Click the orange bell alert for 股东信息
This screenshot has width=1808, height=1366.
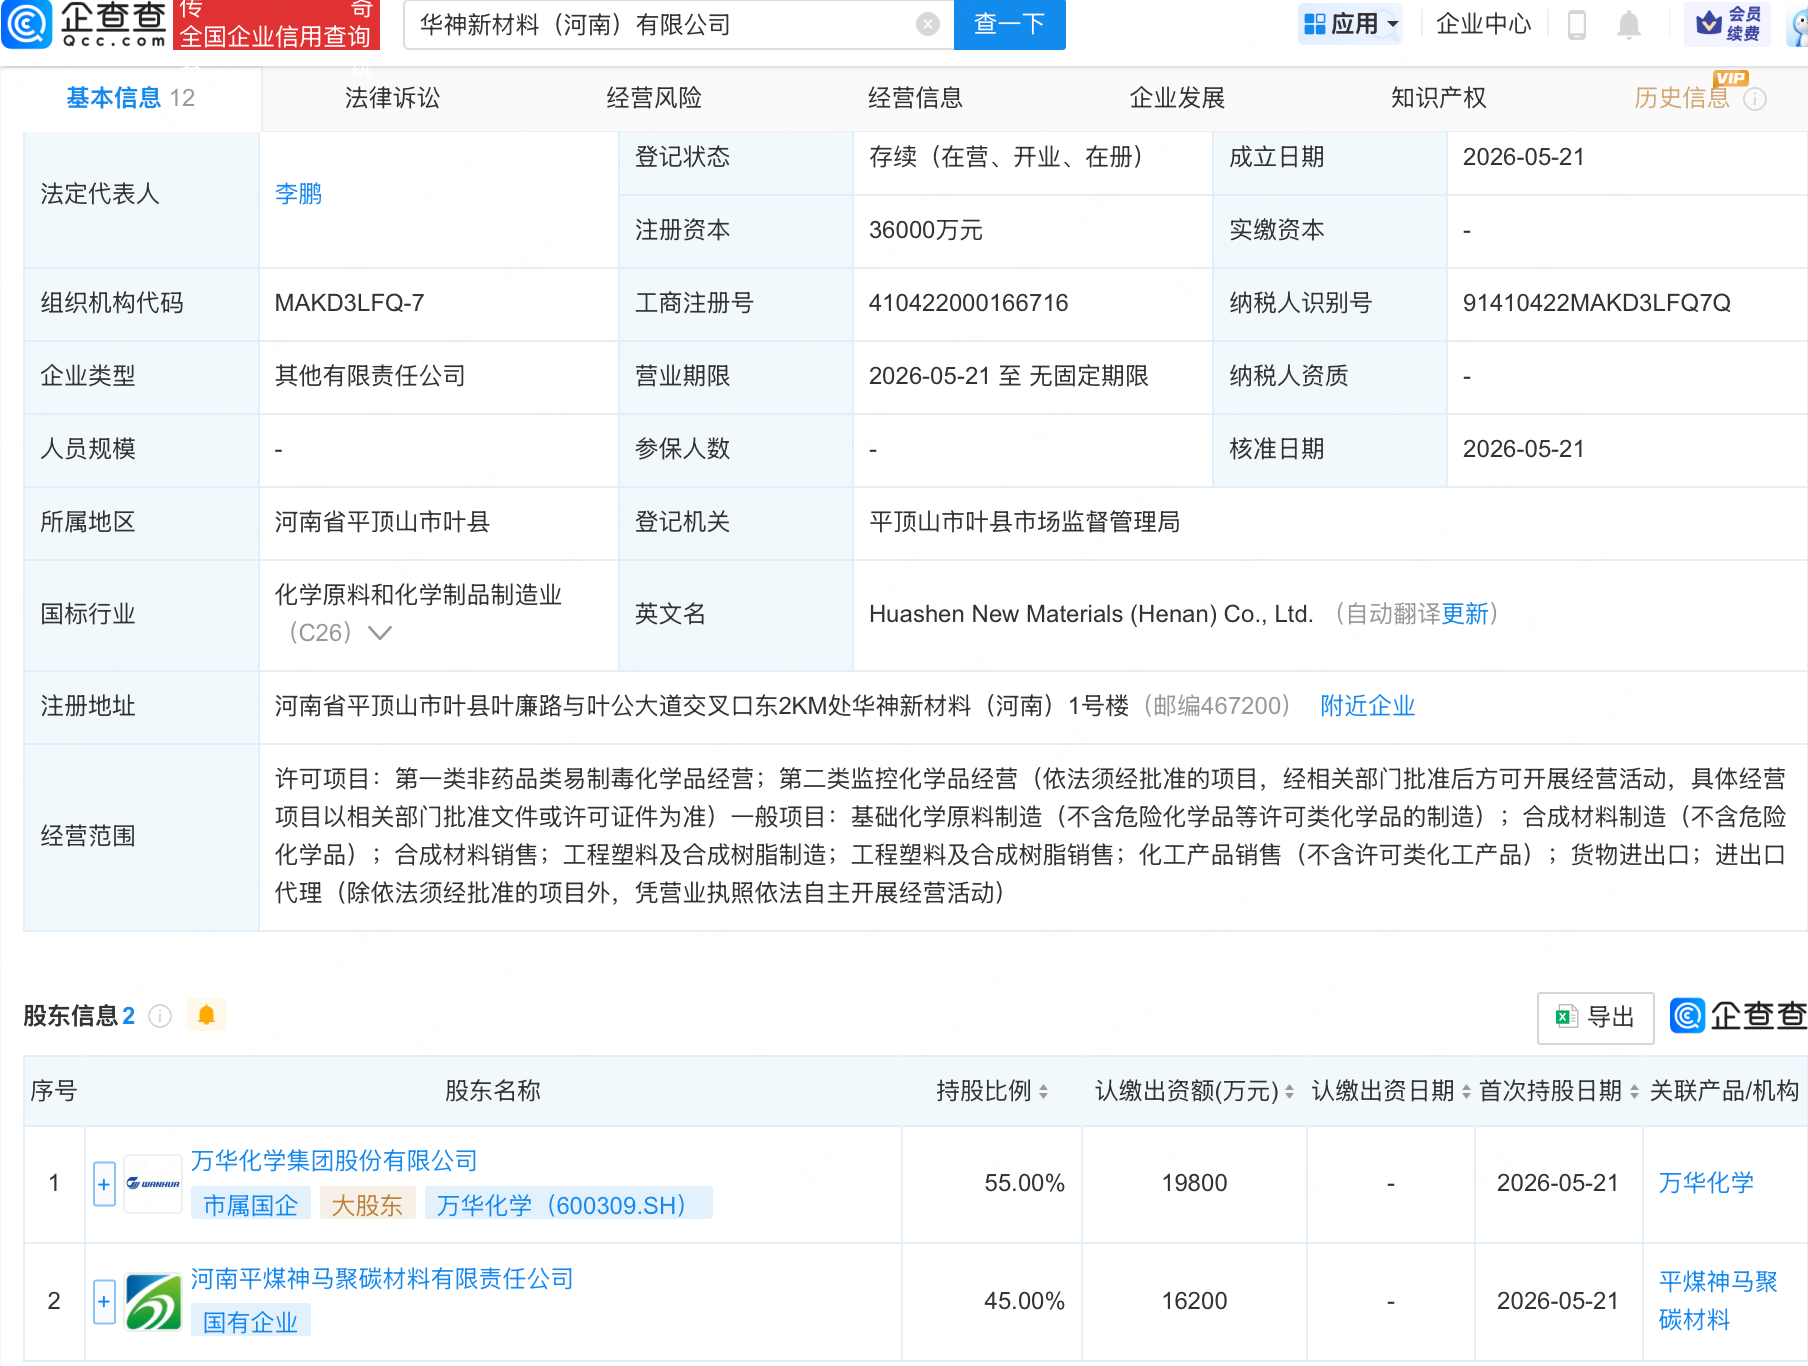pyautogui.click(x=207, y=1015)
